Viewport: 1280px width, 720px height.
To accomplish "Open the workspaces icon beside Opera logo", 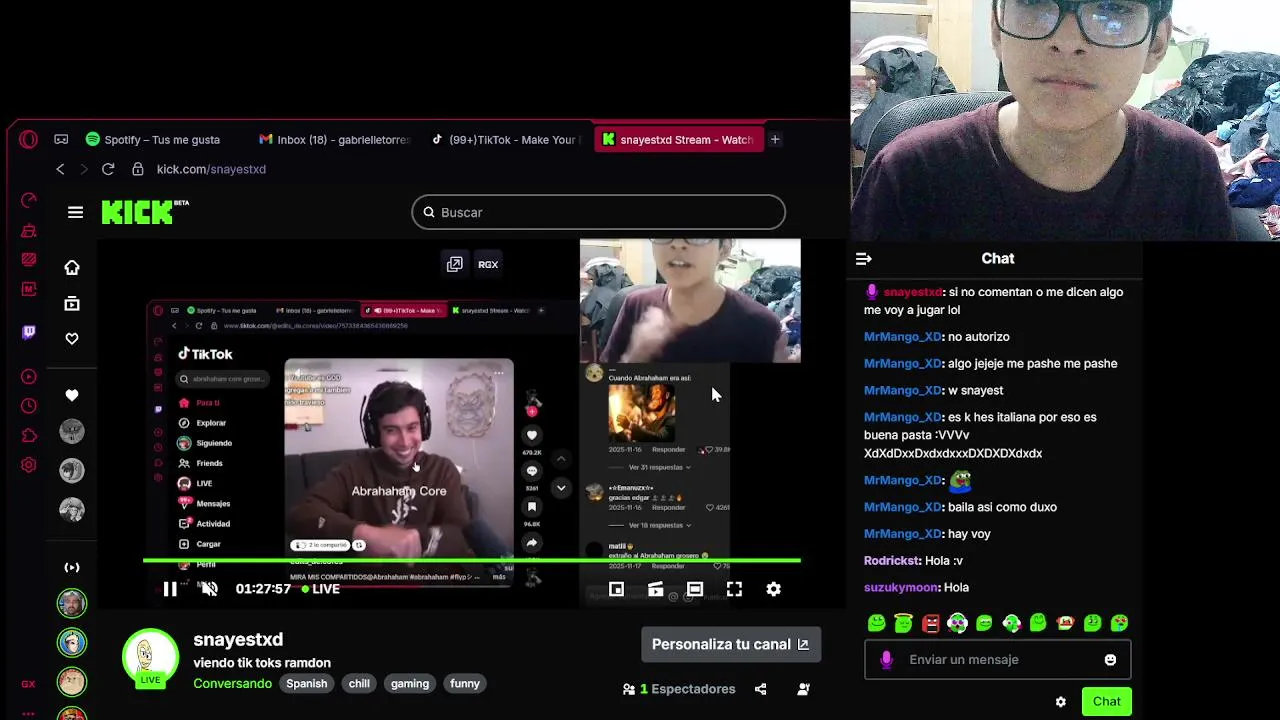I will tap(61, 140).
